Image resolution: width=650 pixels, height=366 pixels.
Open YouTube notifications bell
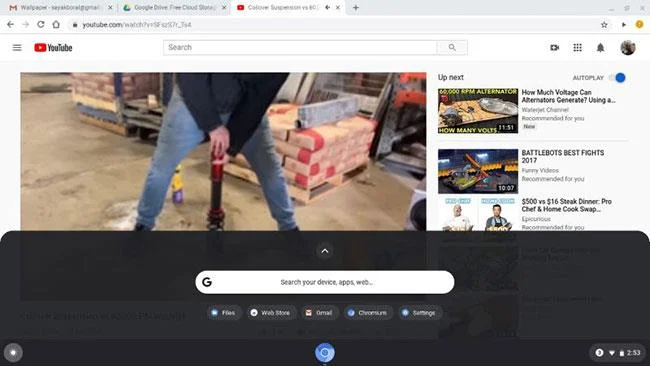pyautogui.click(x=600, y=48)
